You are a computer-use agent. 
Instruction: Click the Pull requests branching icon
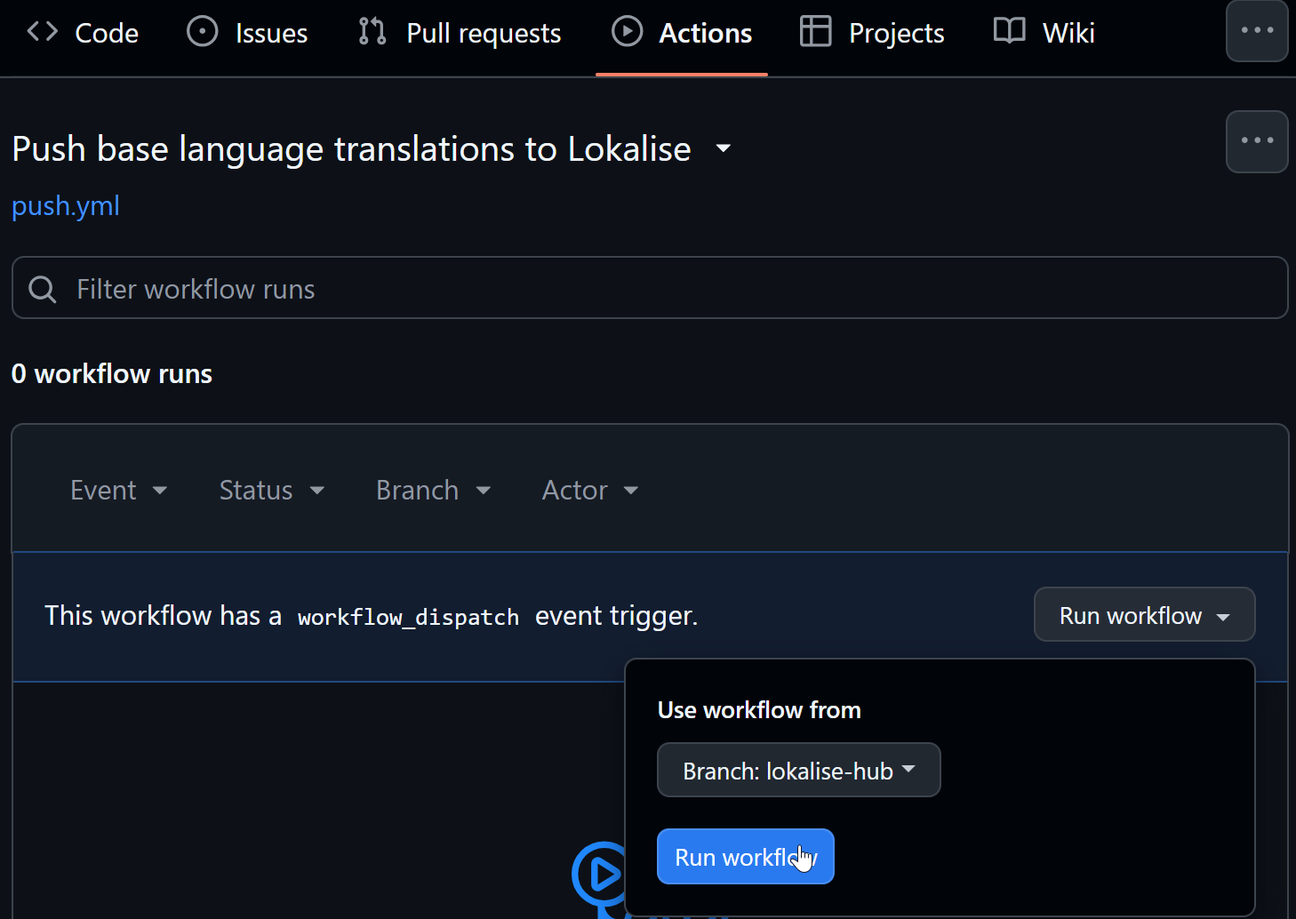pos(371,31)
